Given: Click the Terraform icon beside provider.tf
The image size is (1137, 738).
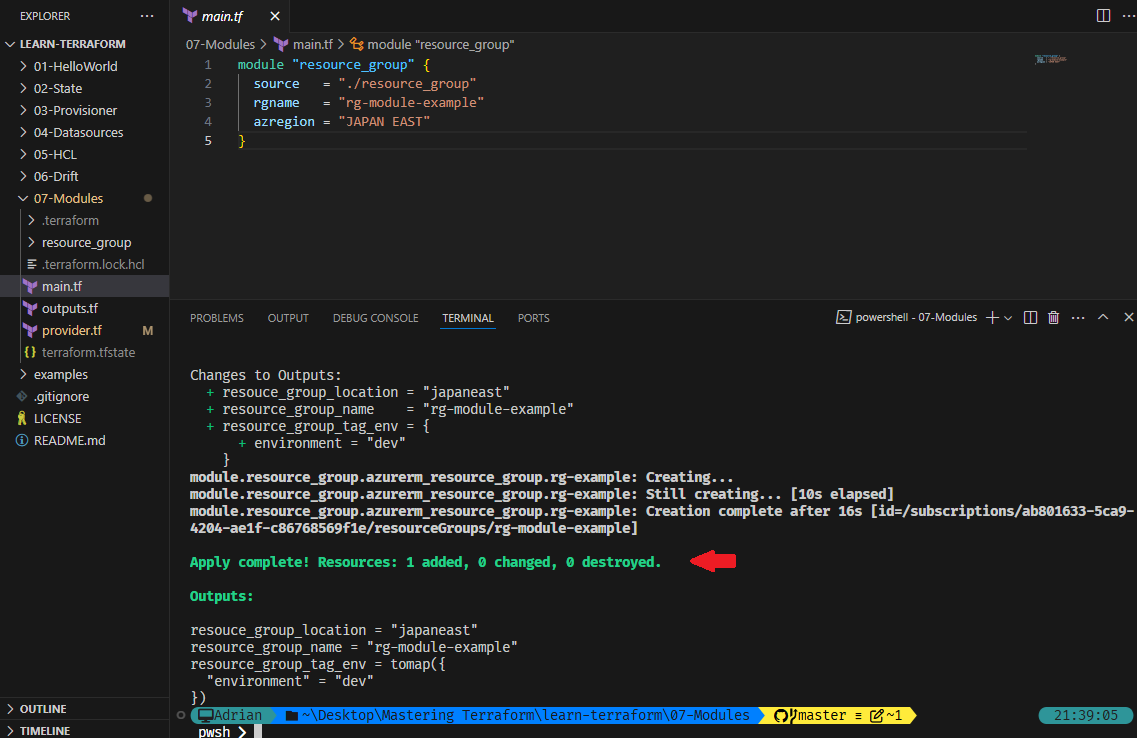Looking at the screenshot, I should coord(30,331).
